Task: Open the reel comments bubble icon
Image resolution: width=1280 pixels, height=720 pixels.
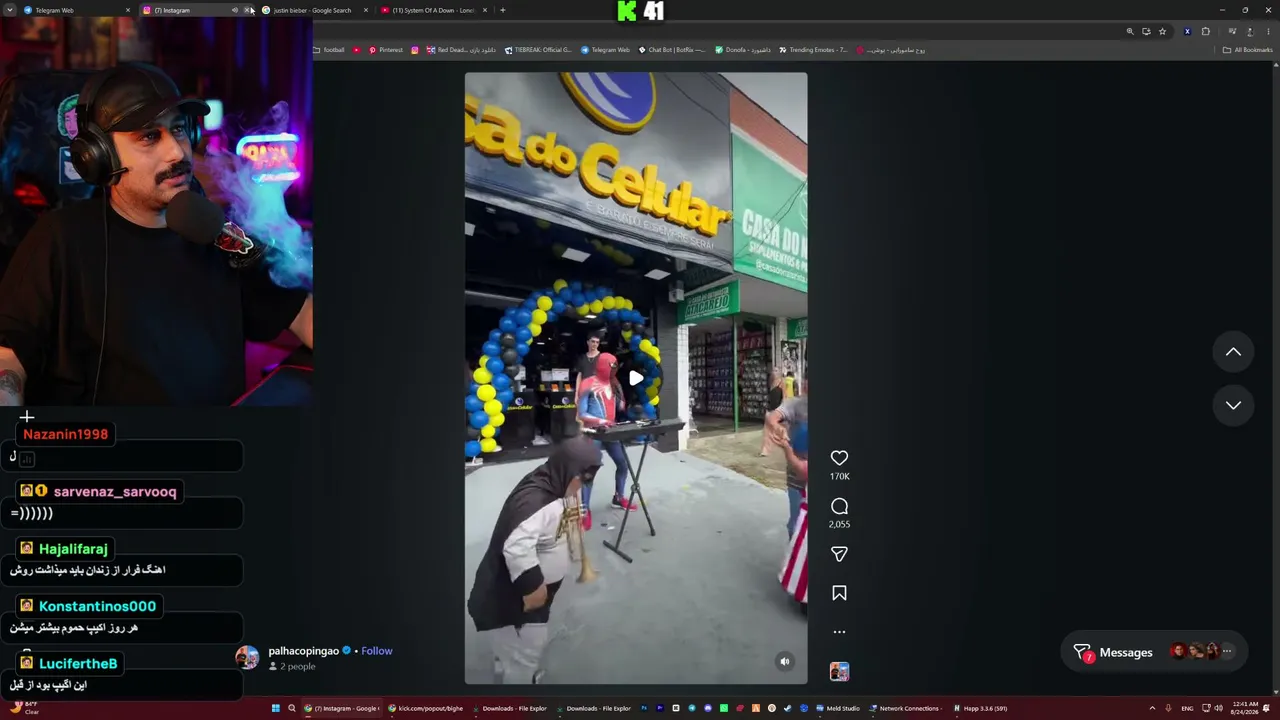Action: point(839,506)
